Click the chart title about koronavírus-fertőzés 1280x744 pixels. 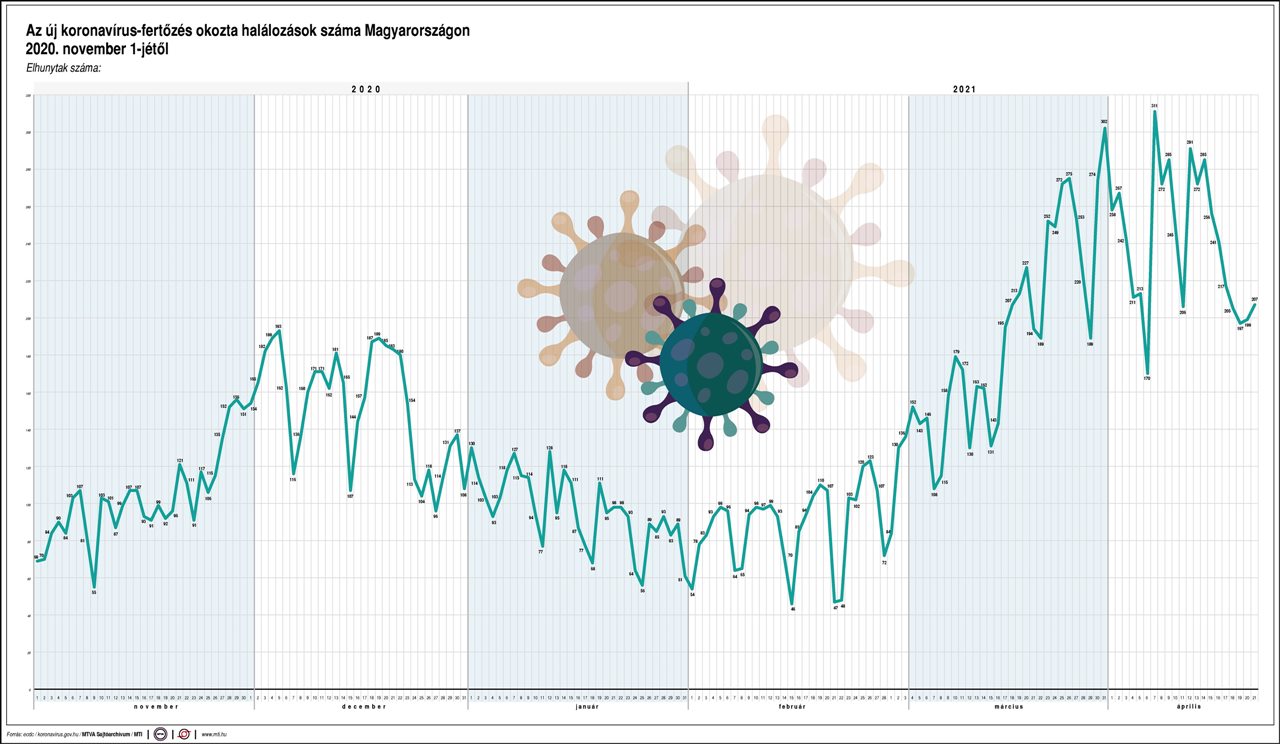248,39
